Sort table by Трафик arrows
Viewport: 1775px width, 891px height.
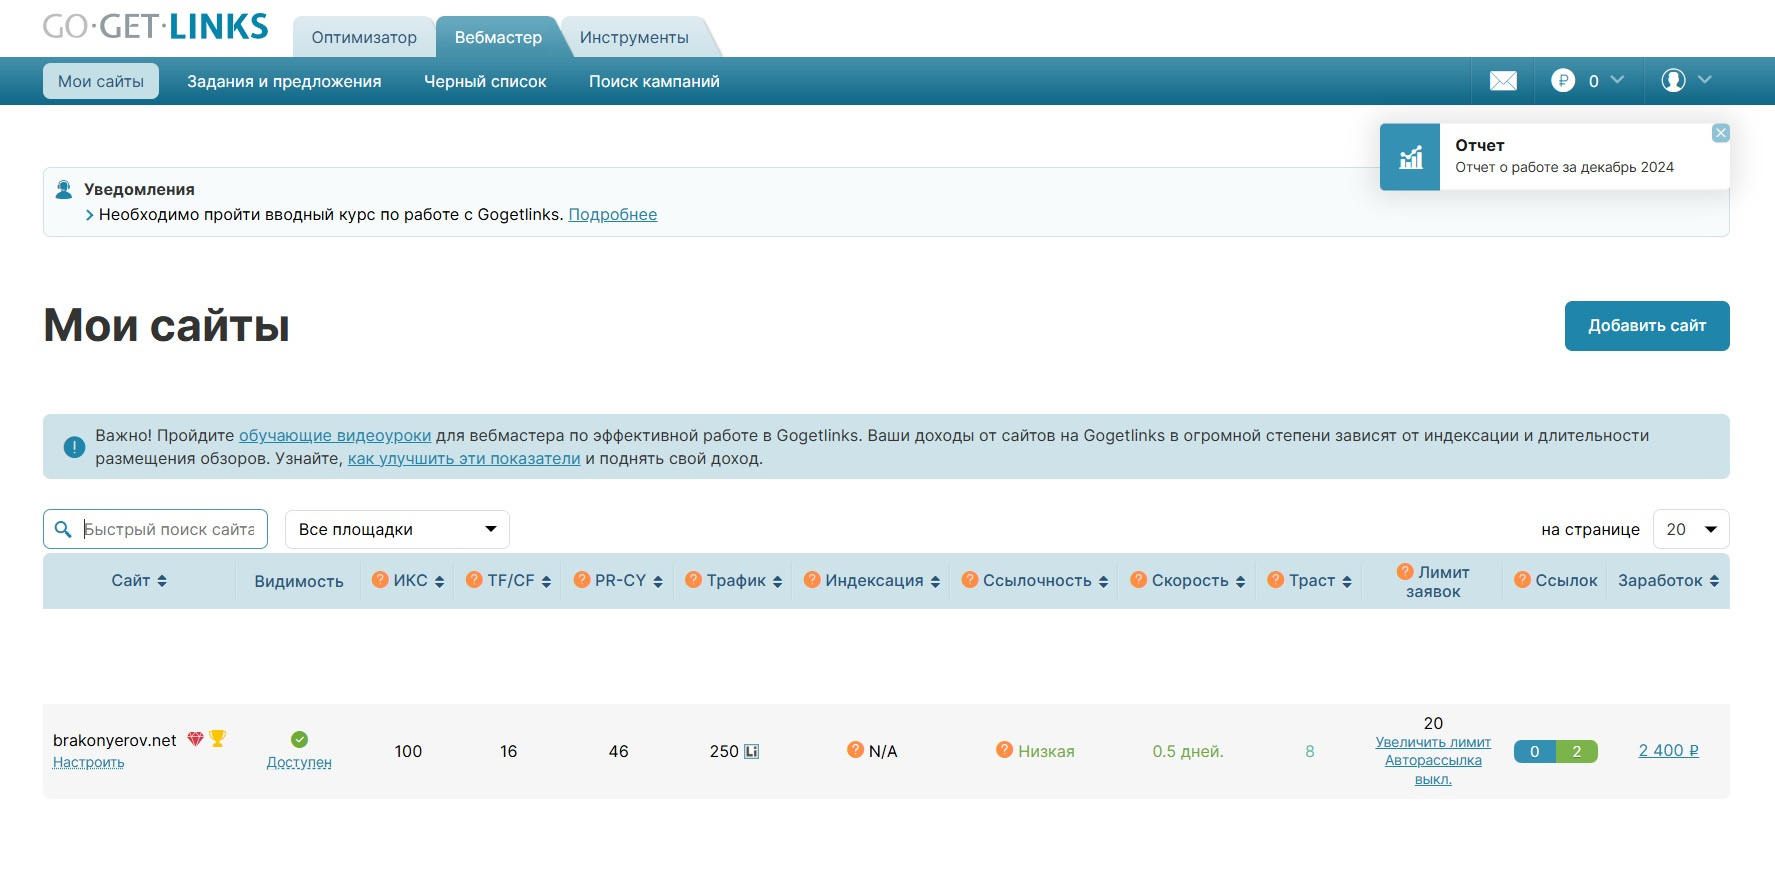click(777, 582)
